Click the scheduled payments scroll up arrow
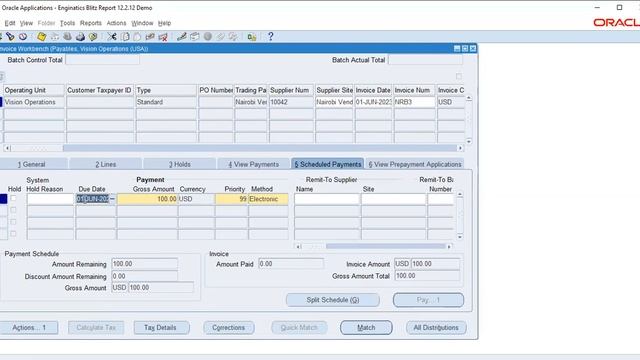The width and height of the screenshot is (640, 360). click(460, 195)
